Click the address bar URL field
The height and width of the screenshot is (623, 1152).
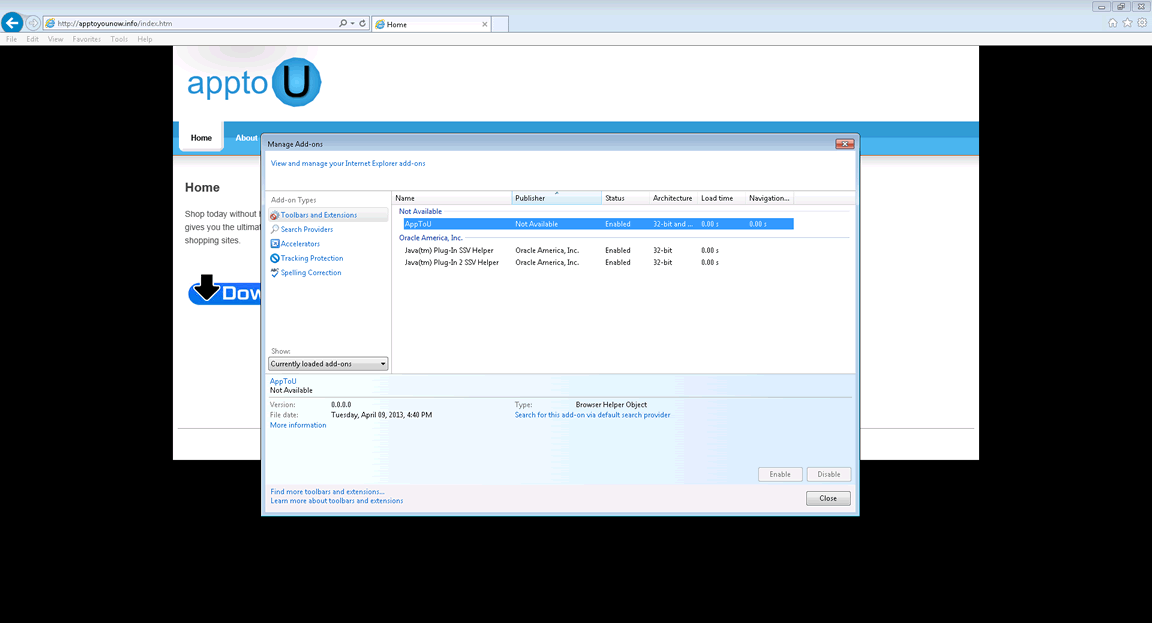pos(190,23)
